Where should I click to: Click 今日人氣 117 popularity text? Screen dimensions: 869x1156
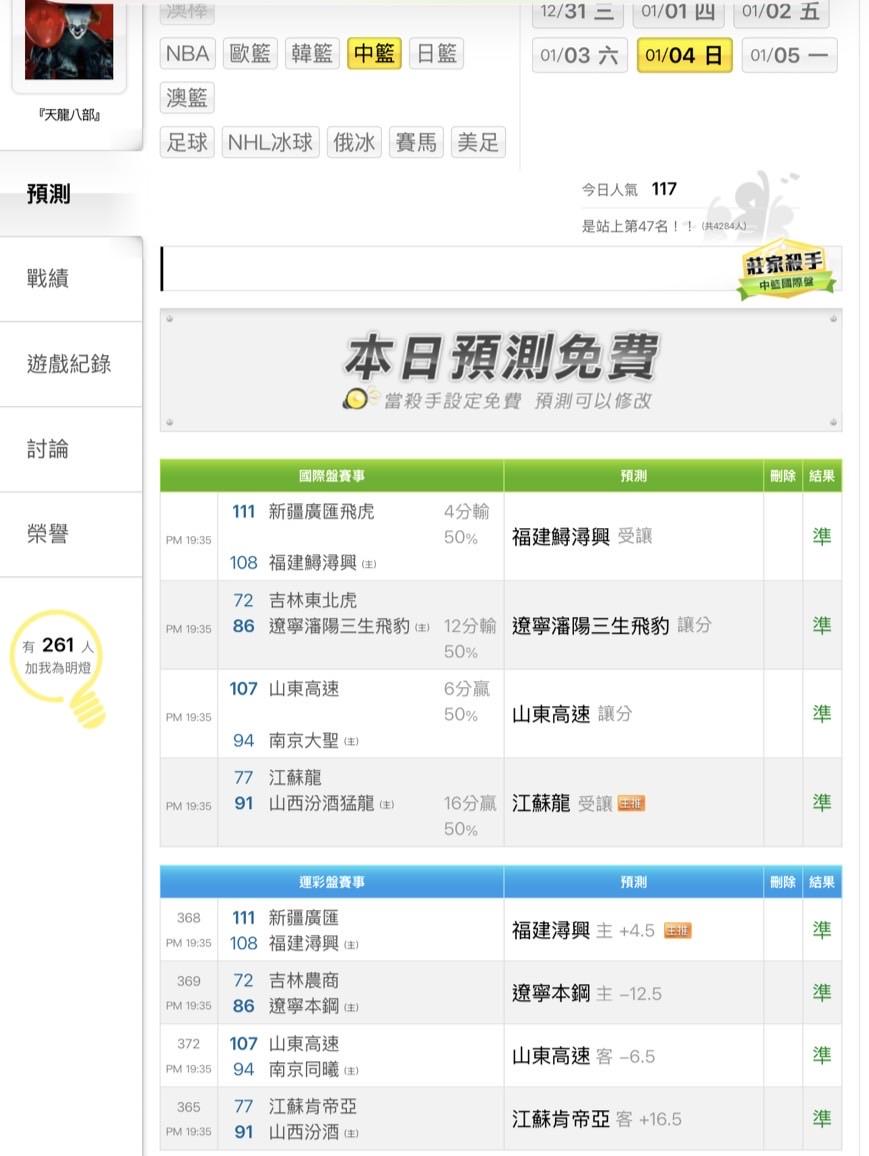coord(629,189)
